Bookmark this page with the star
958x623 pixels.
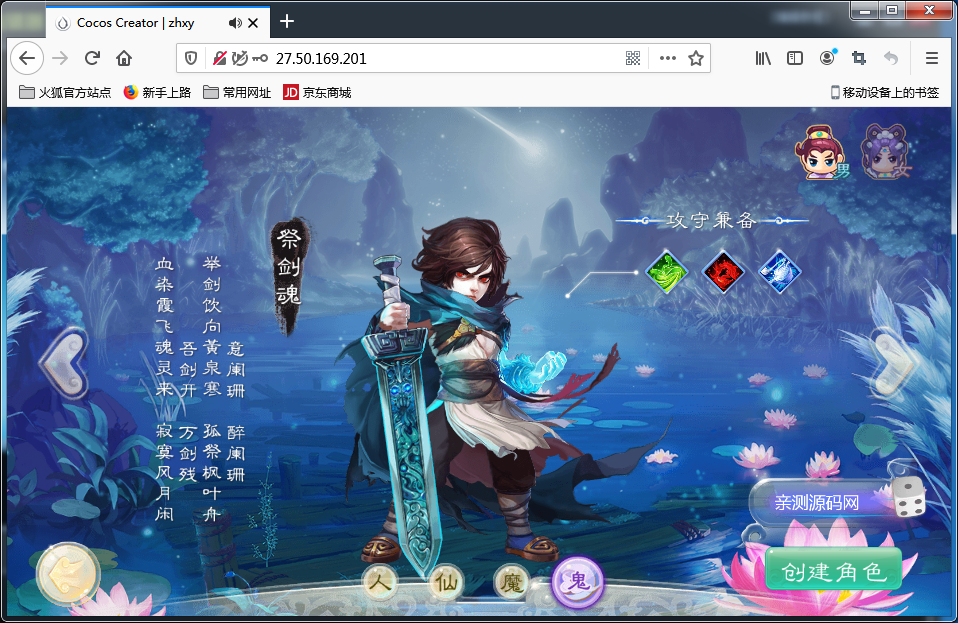696,59
